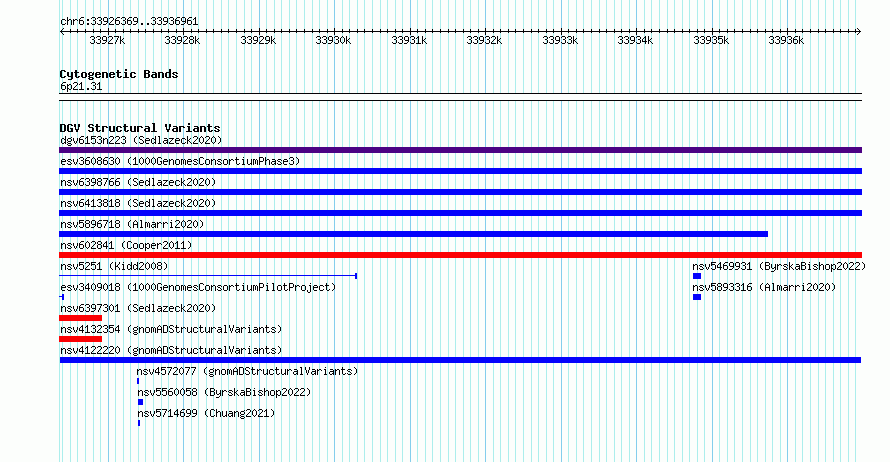Open nsv5714699 (Chuang2021) variant label

click(206, 413)
